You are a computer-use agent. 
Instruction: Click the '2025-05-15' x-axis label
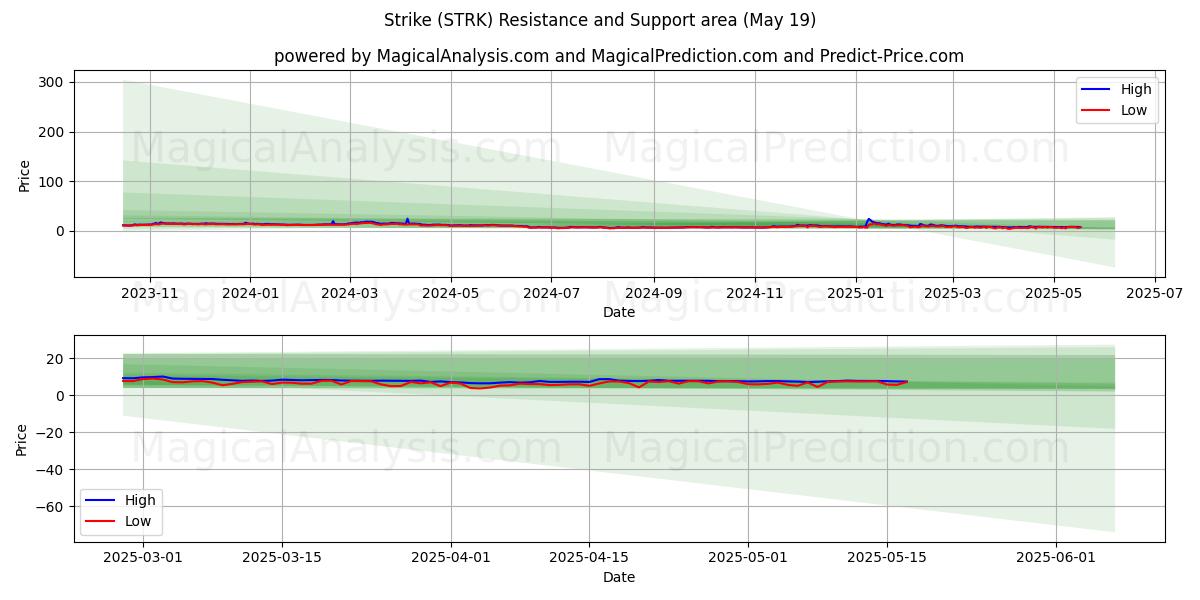point(887,560)
